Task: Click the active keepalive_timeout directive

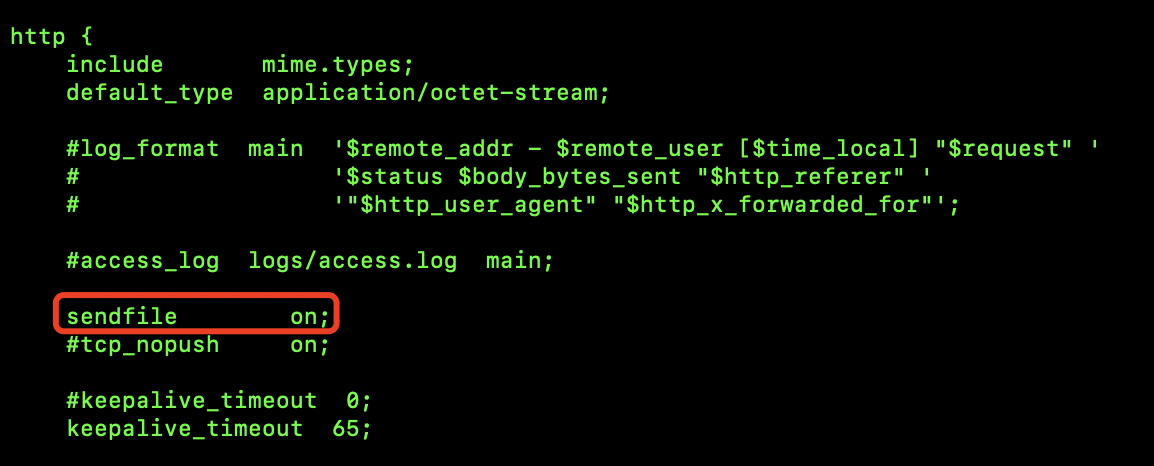Action: tap(184, 428)
